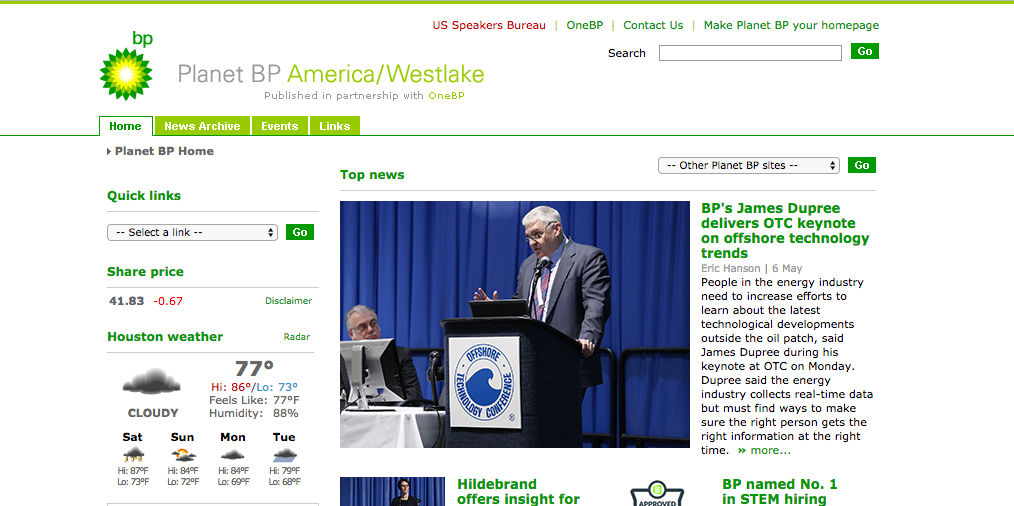Viewport: 1014px width, 506px height.
Task: Click Go under Quick links
Action: [x=300, y=232]
